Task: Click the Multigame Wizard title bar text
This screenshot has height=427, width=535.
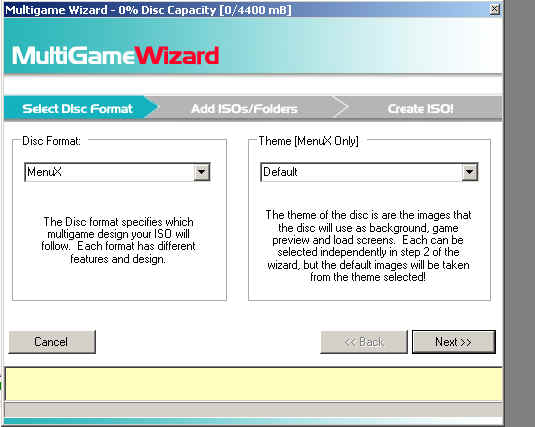Action: tap(148, 10)
